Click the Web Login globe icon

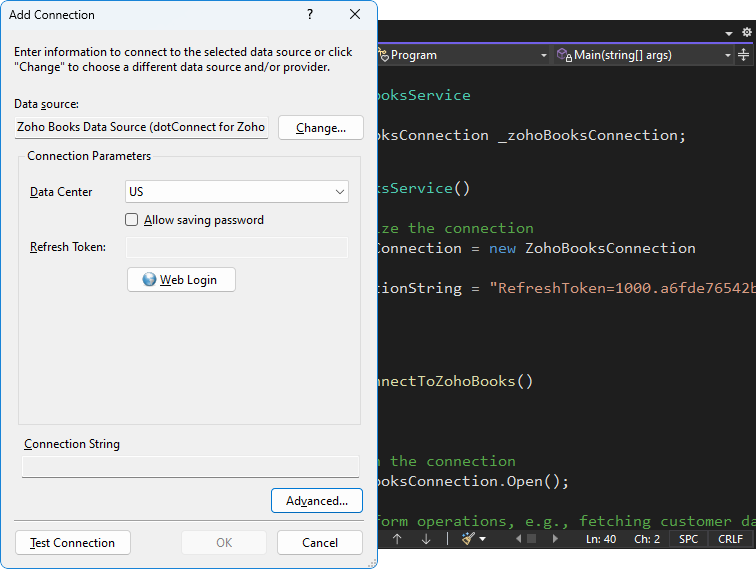149,279
